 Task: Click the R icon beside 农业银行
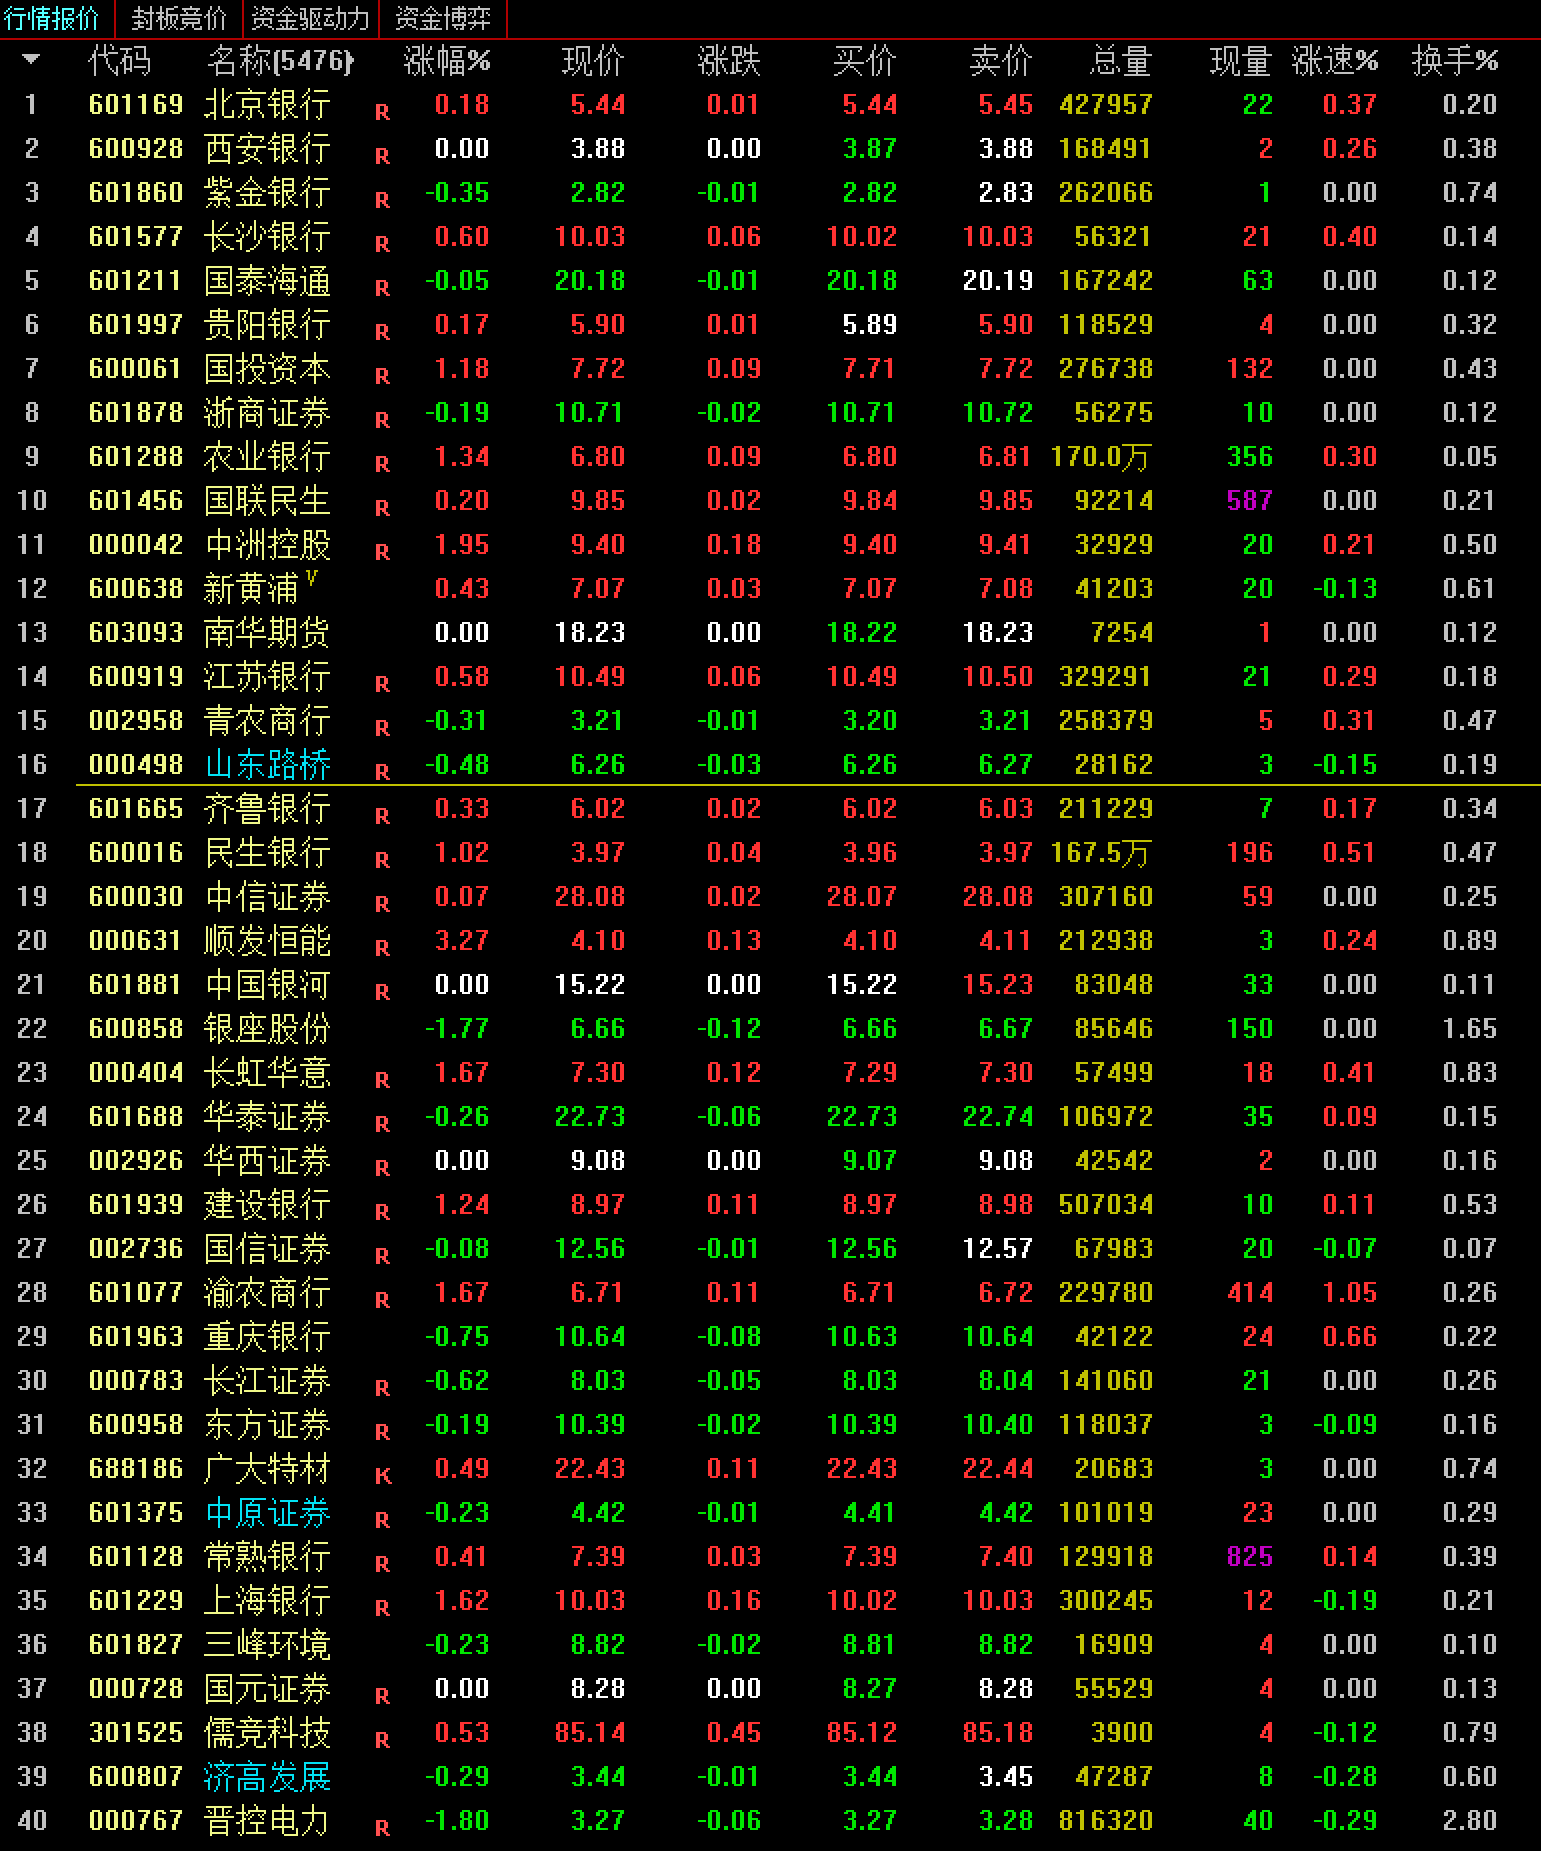click(x=382, y=464)
